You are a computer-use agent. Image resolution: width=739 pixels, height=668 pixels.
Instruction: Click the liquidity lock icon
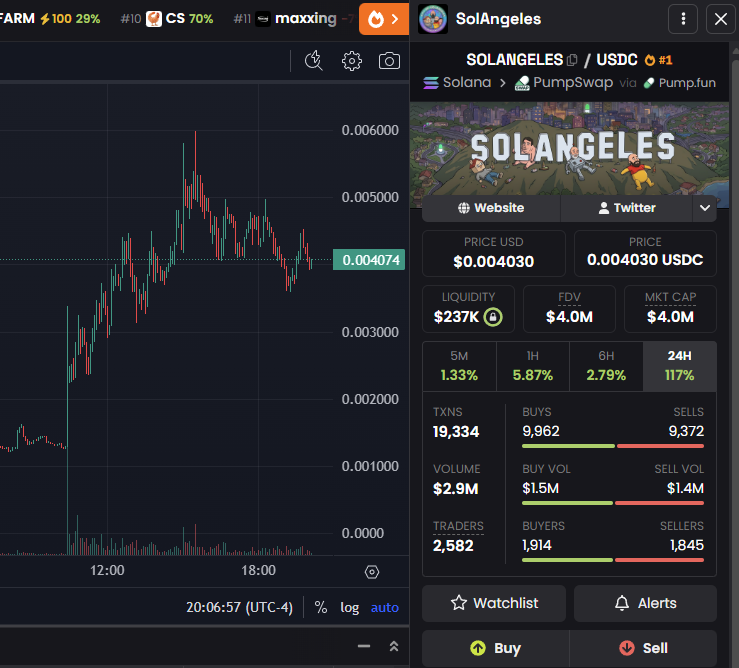[493, 316]
